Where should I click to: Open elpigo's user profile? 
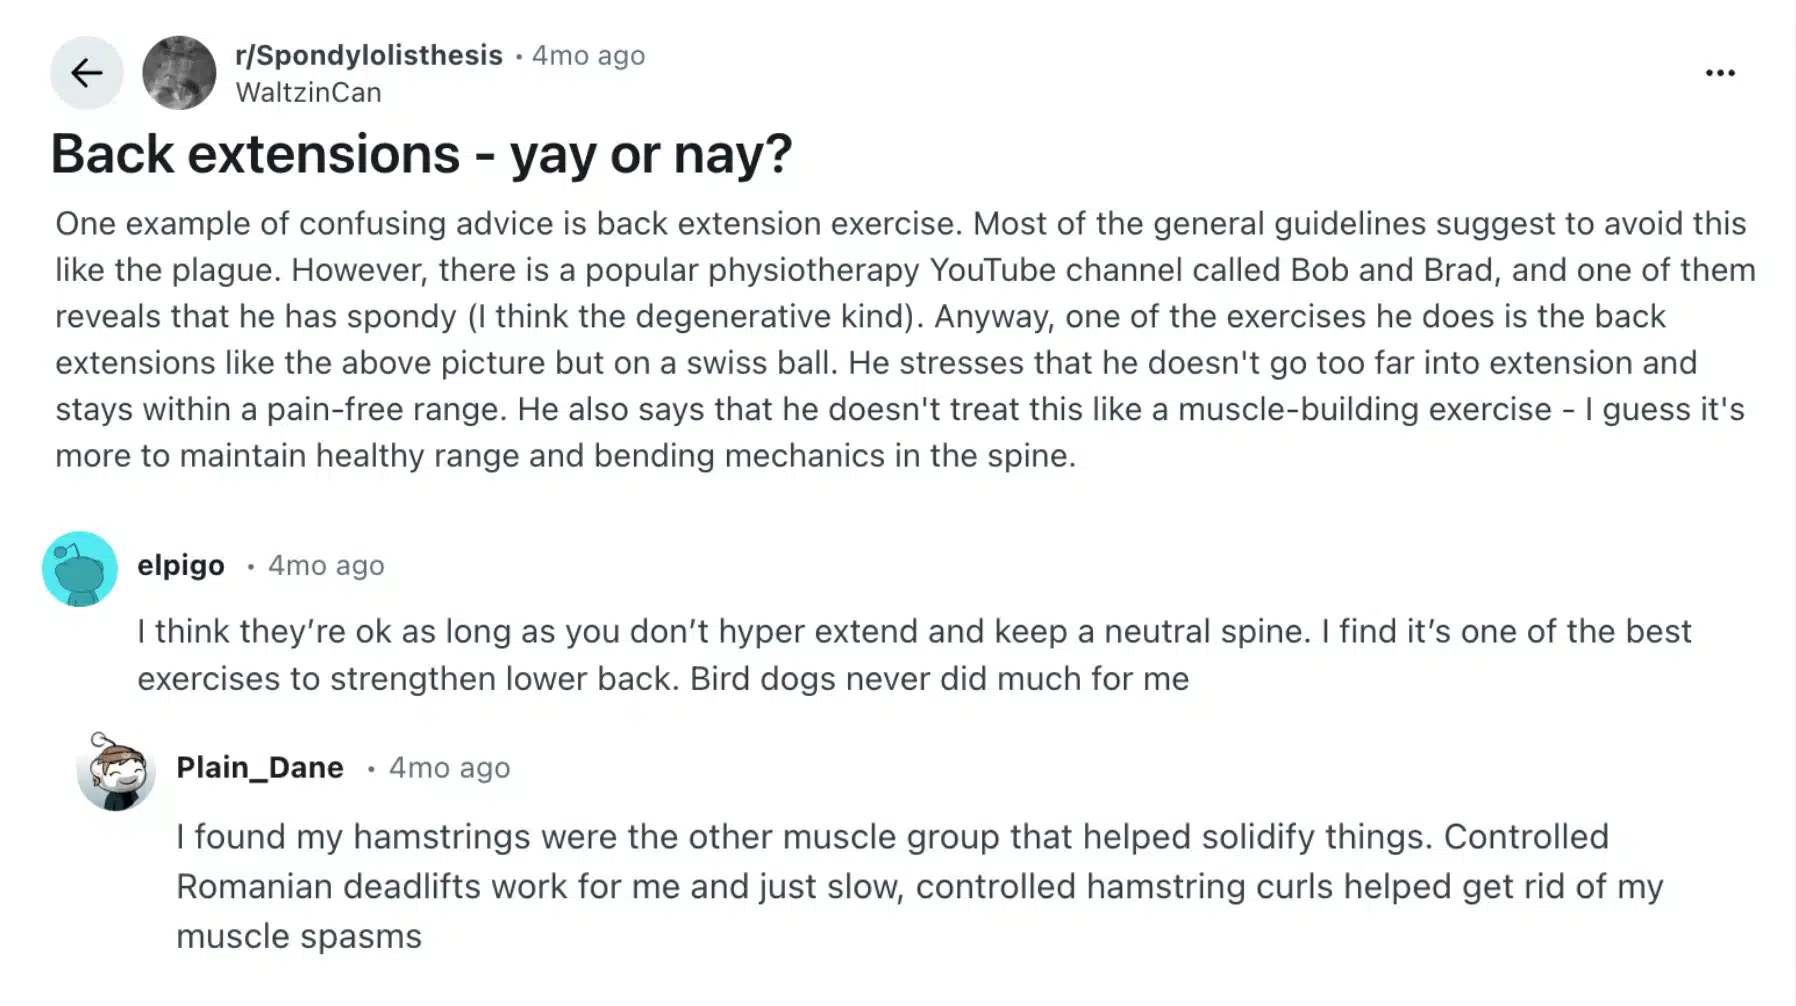[x=180, y=565]
